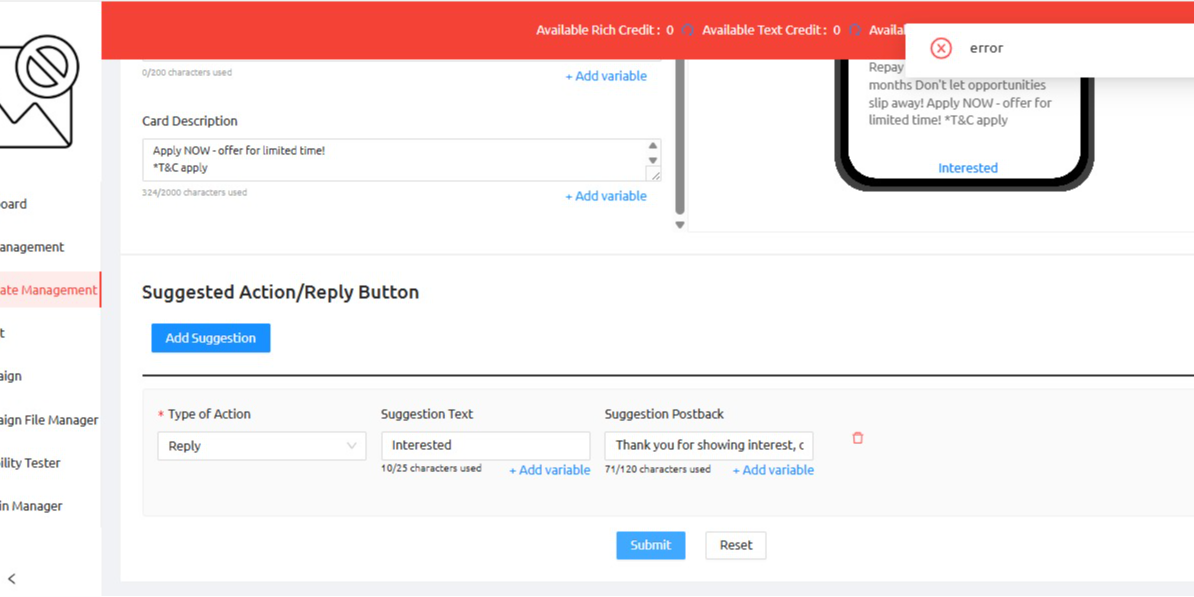Click the Add Suggestion button
The height and width of the screenshot is (597, 1194).
[x=211, y=338]
